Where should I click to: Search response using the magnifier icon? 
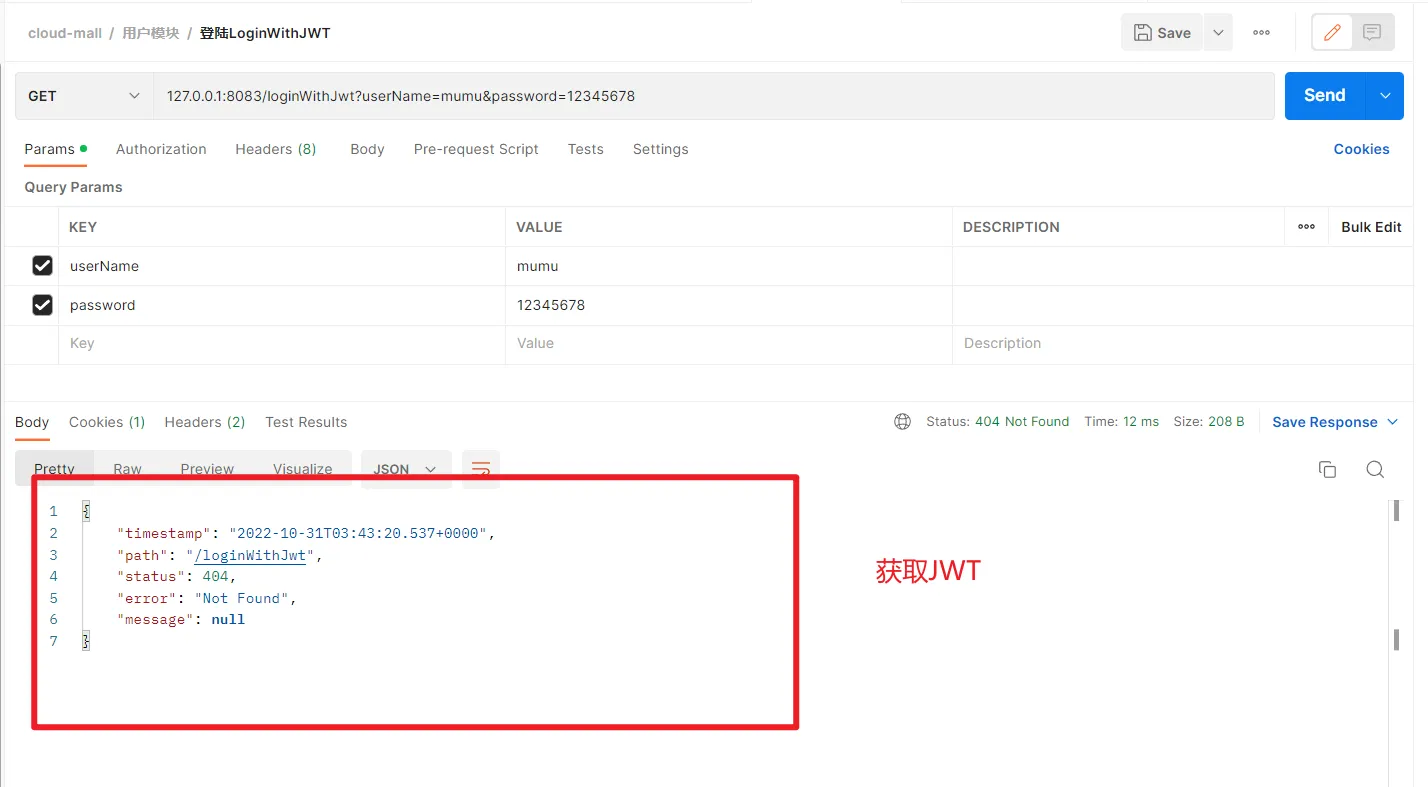(x=1375, y=470)
